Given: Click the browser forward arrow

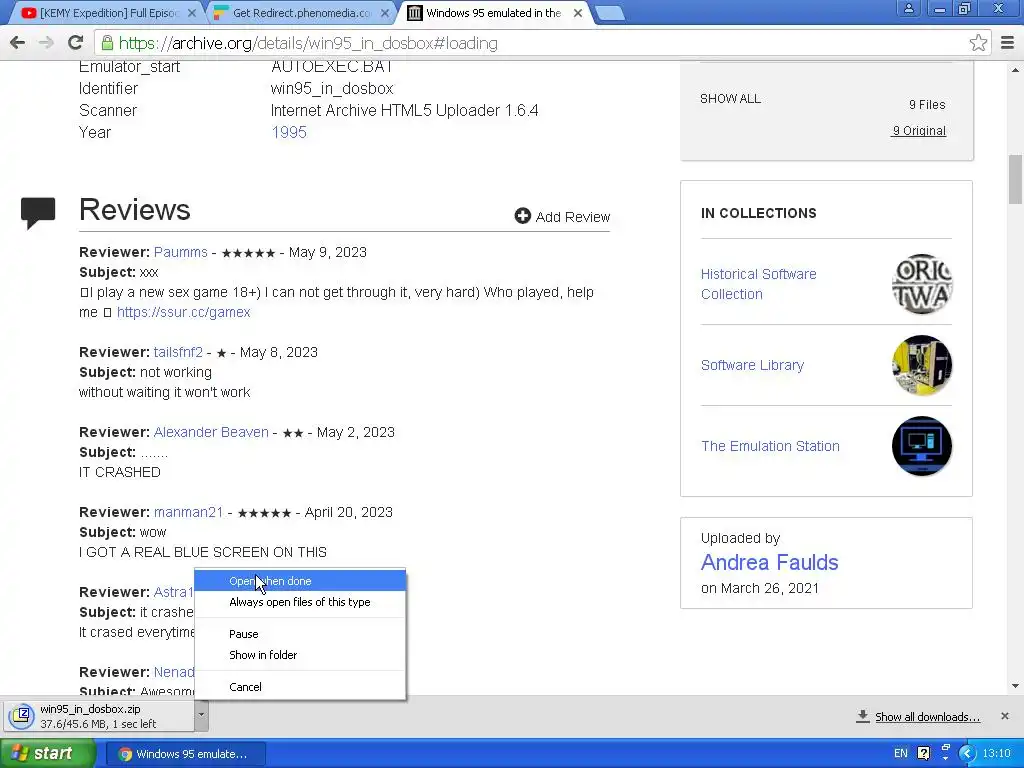Looking at the screenshot, I should (x=46, y=43).
